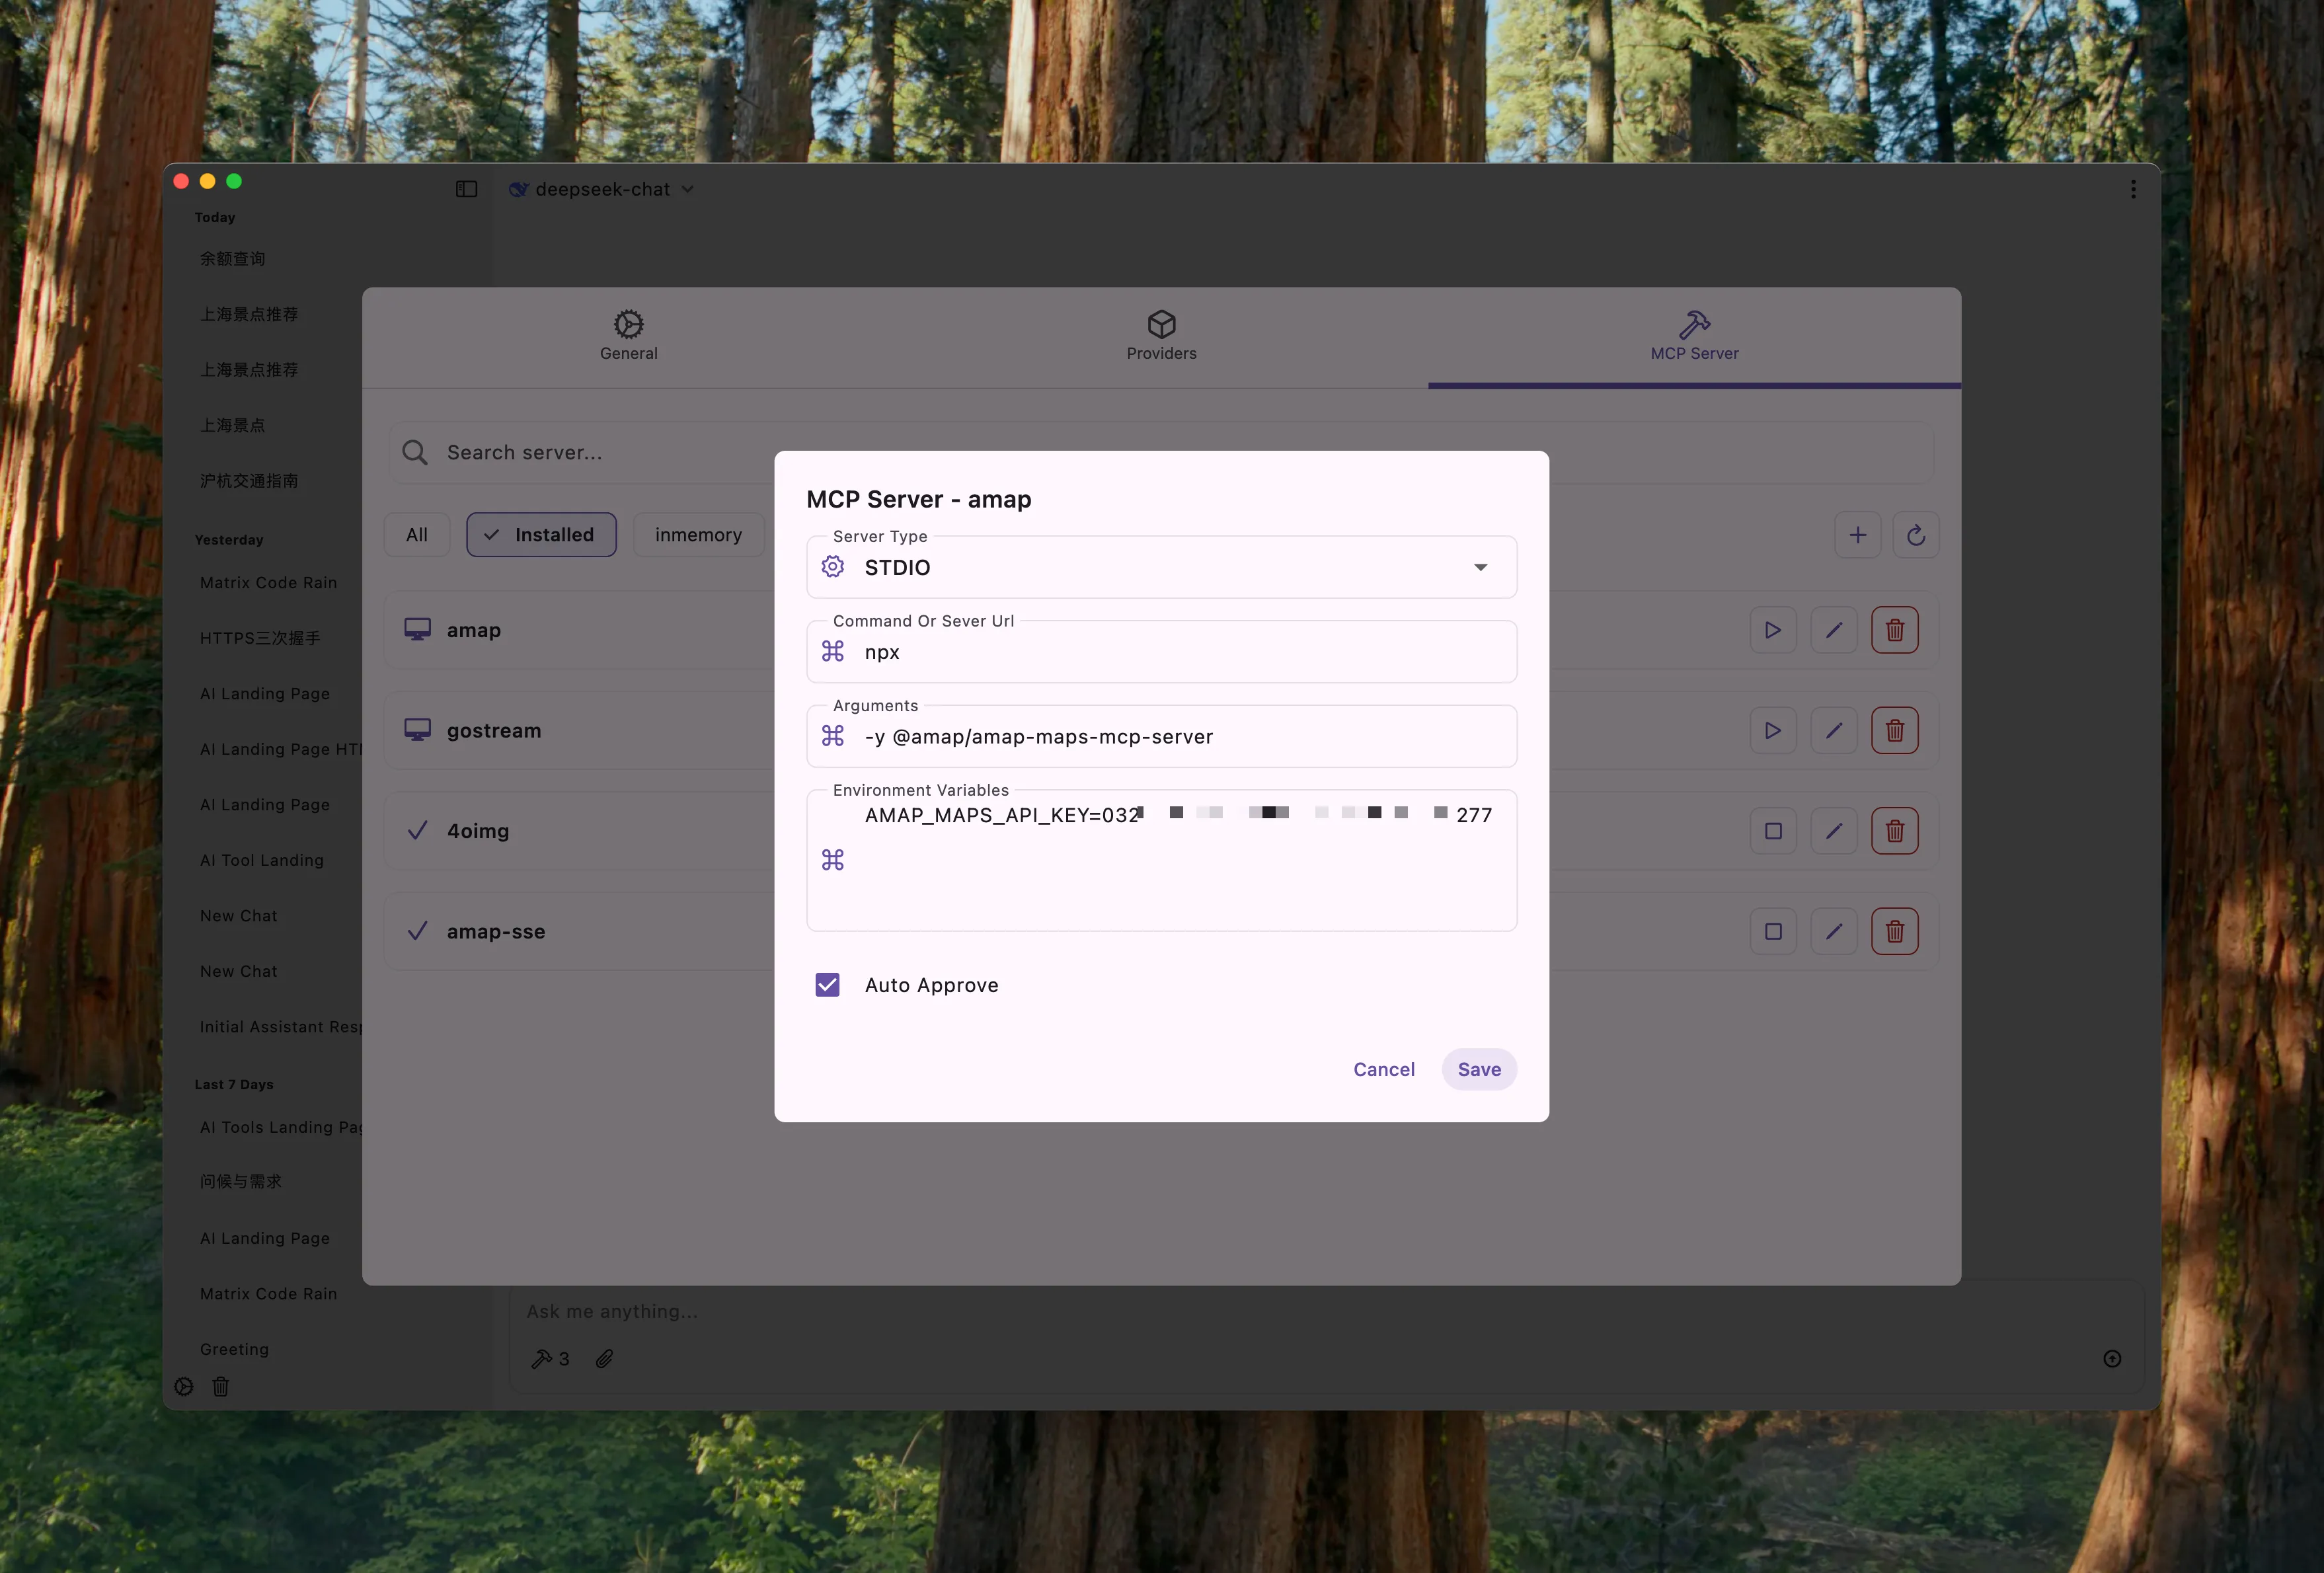Click the edit pencil for gostream server
2324x1573 pixels.
pyautogui.click(x=1833, y=731)
